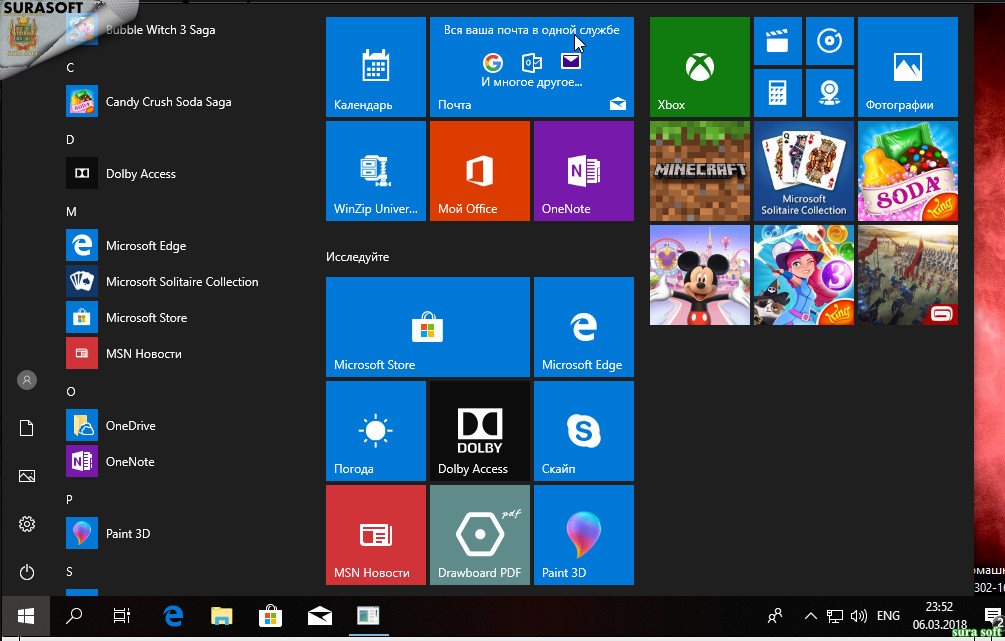Image resolution: width=1005 pixels, height=641 pixels.
Task: Select OneDrive in the app list
Action: click(x=130, y=426)
